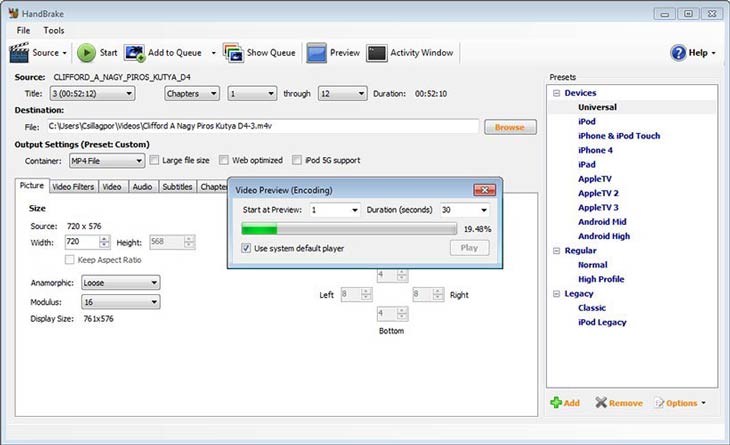This screenshot has width=730, height=445.
Task: Click the Show Queue icon
Action: pos(233,53)
